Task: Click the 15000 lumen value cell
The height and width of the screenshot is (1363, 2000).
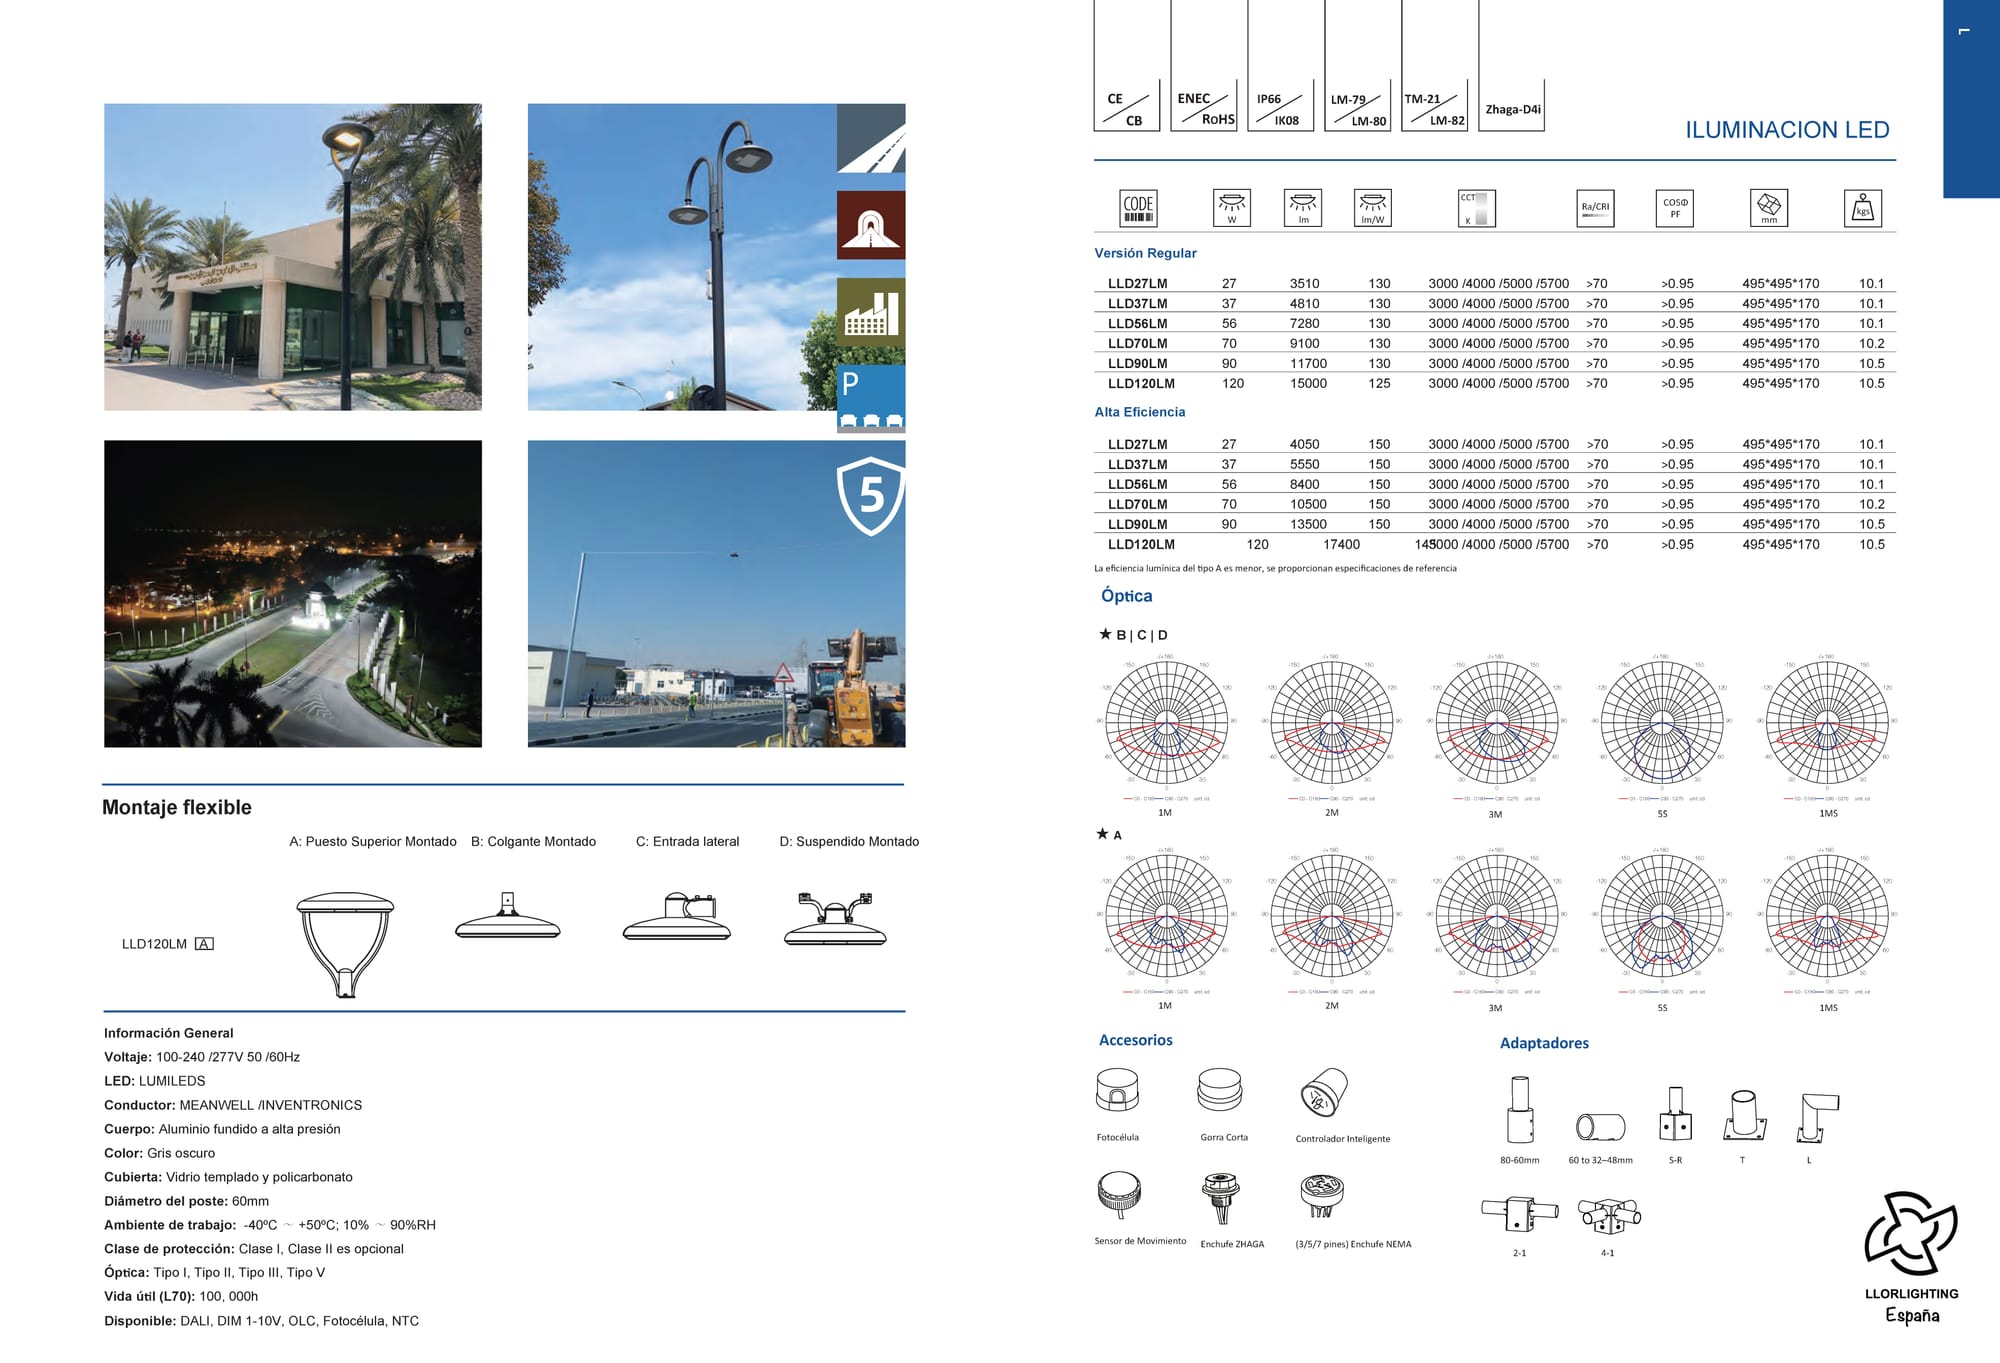Action: coord(1308,384)
